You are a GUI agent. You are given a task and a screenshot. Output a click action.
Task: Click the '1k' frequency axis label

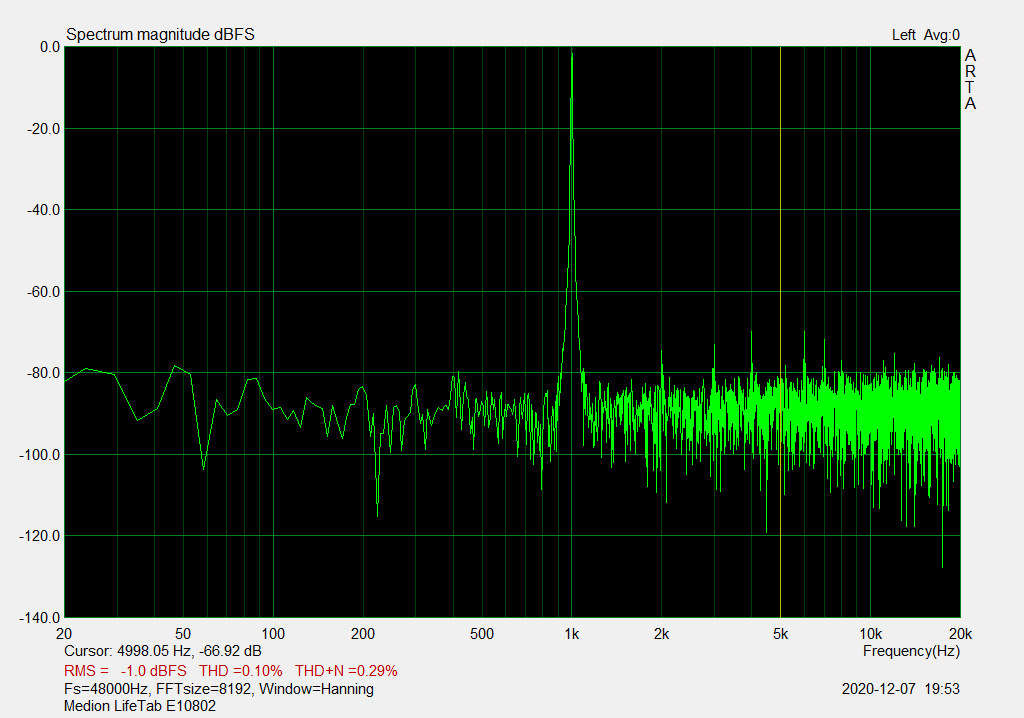[571, 634]
